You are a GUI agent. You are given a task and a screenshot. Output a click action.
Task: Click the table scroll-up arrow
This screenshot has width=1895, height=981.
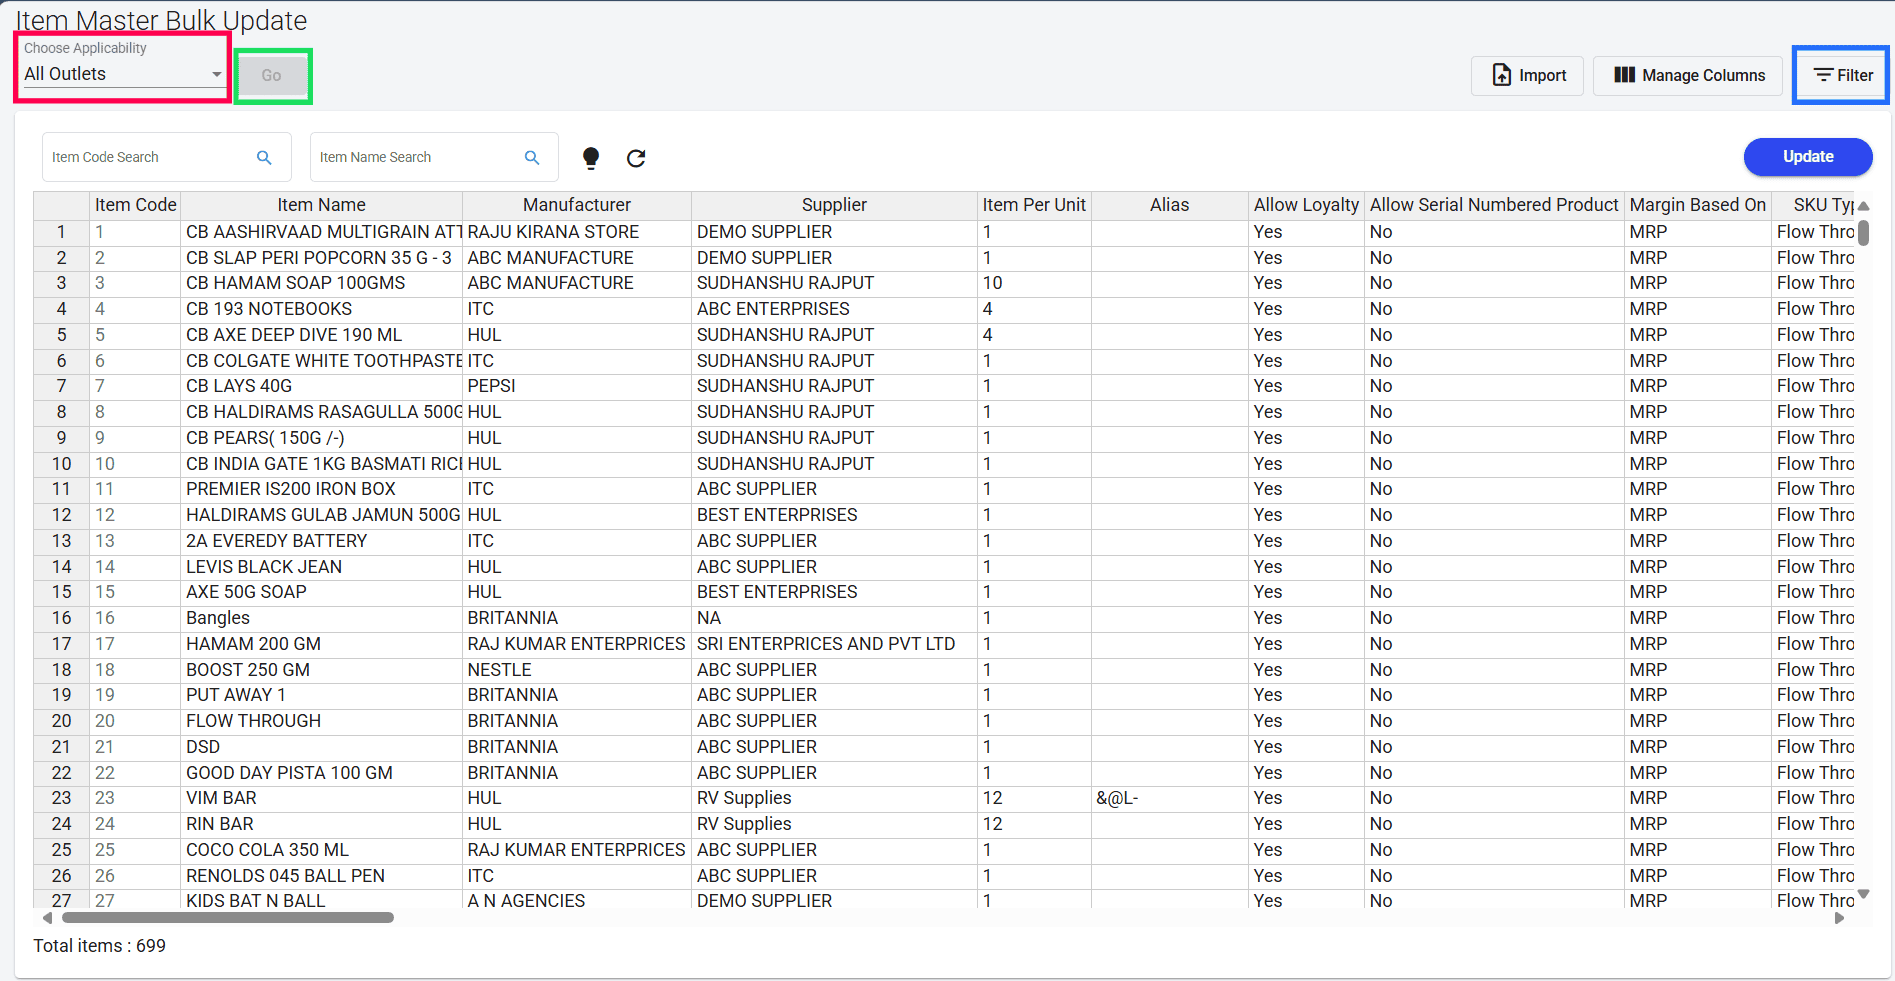pyautogui.click(x=1864, y=206)
